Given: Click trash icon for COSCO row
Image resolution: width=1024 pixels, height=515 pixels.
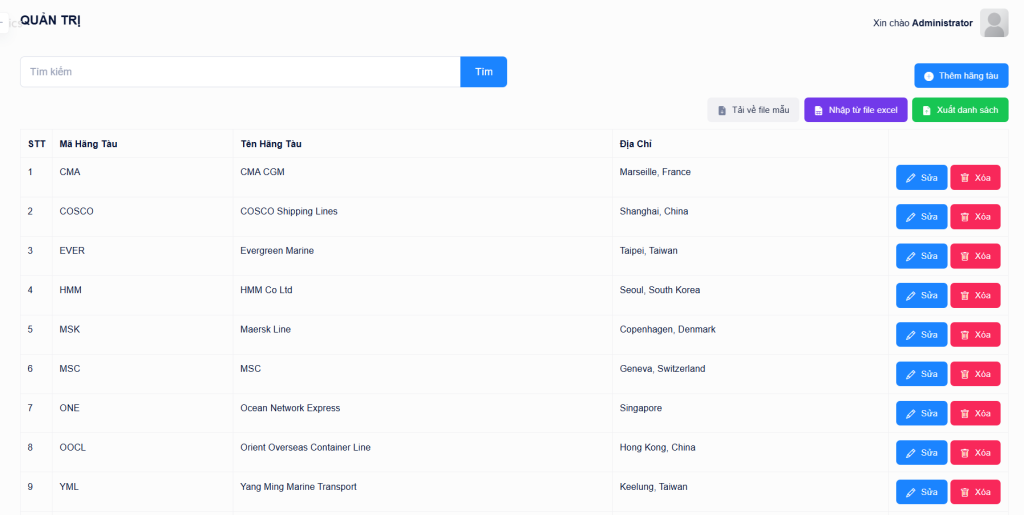Looking at the screenshot, I should [x=965, y=217].
